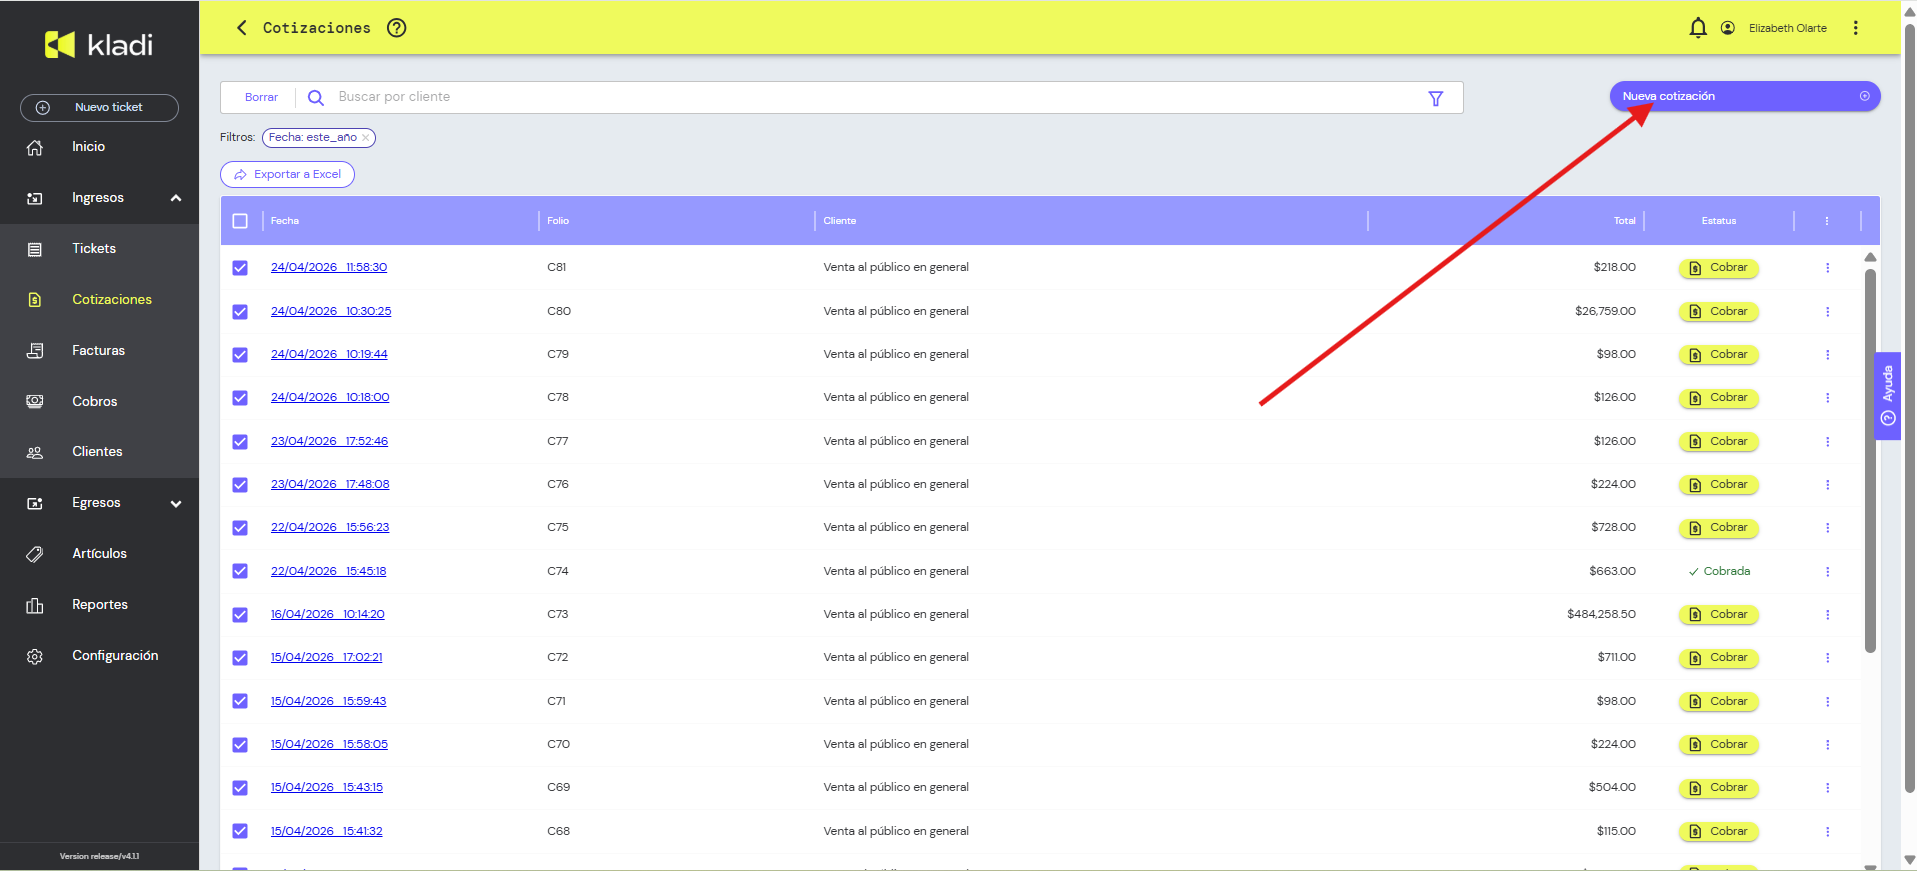
Task: Click Cobrar for folio C81
Action: 1718,268
